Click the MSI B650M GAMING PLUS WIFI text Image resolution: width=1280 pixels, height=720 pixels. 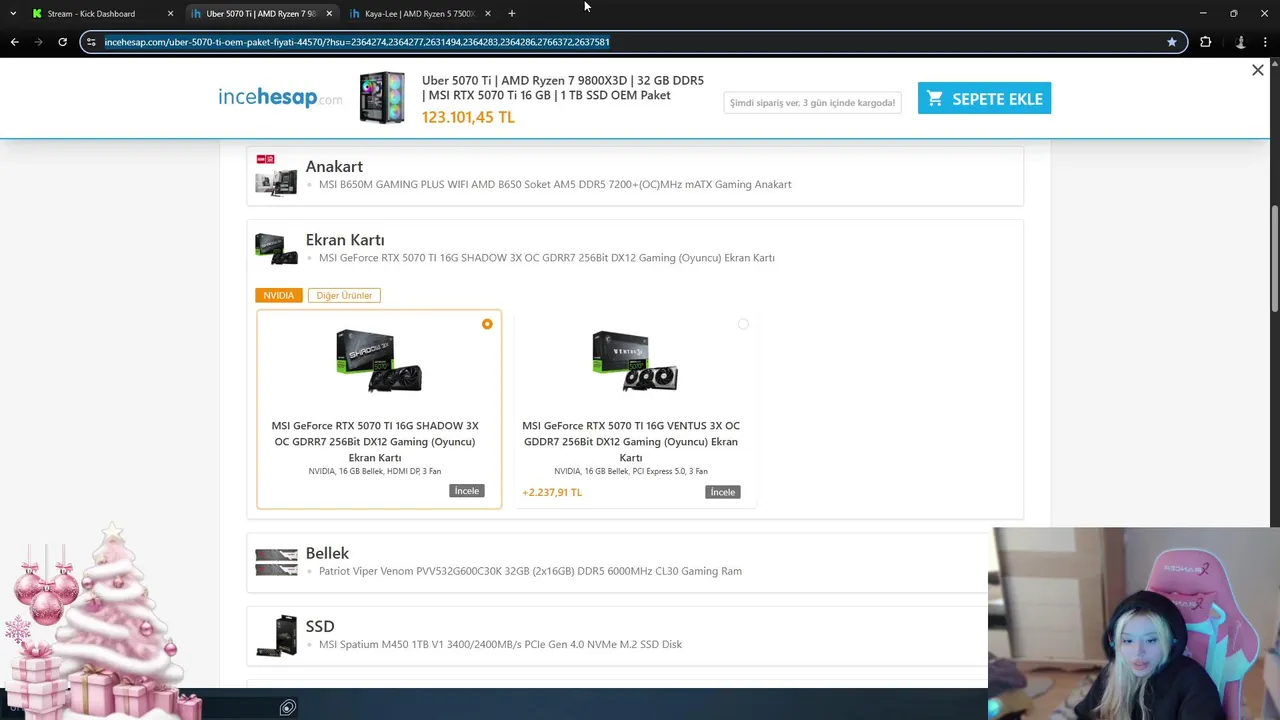point(555,184)
